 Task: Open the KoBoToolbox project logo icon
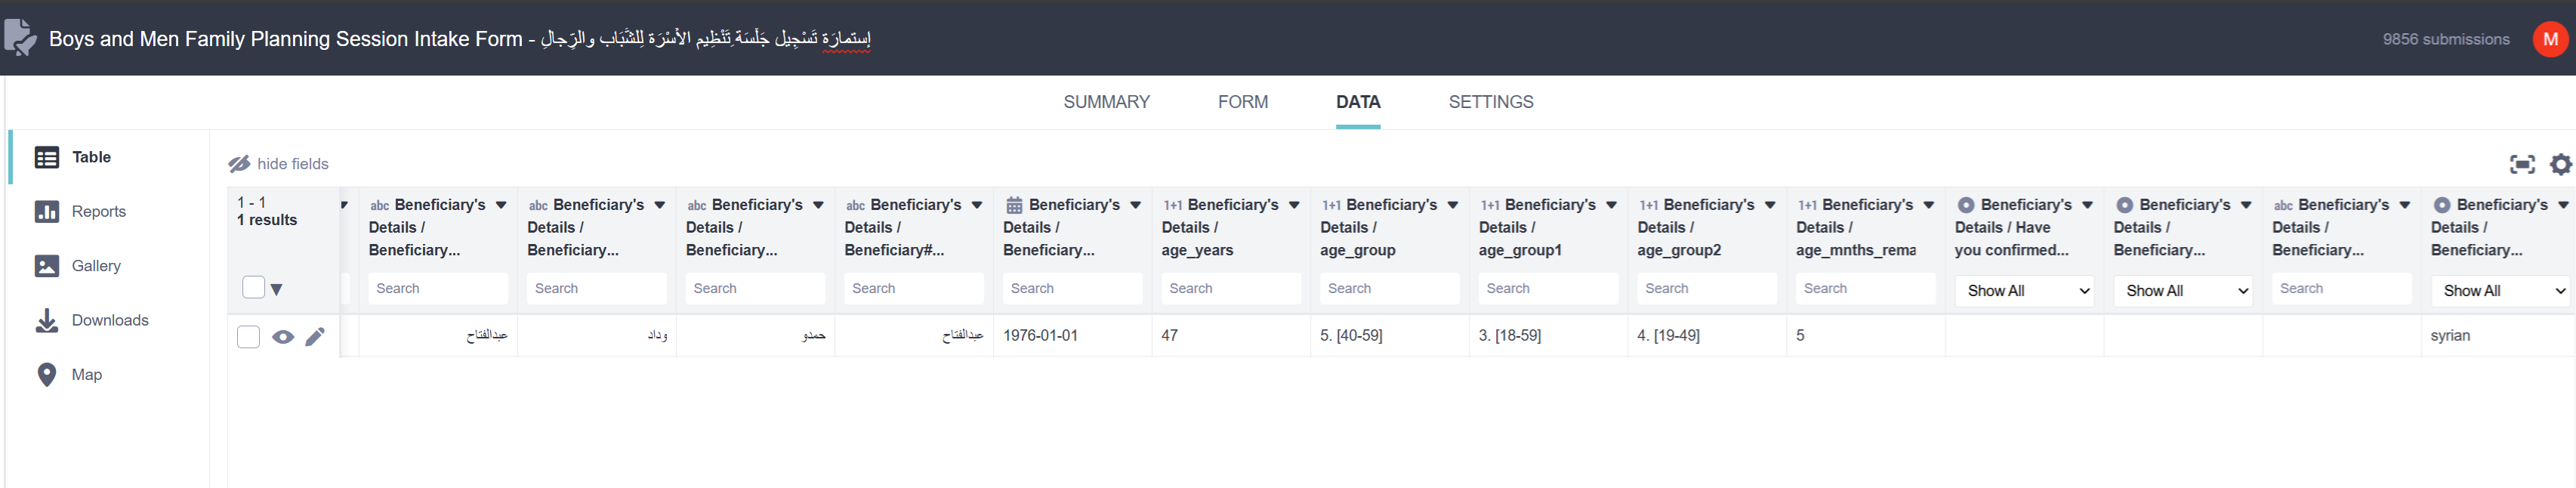point(20,38)
